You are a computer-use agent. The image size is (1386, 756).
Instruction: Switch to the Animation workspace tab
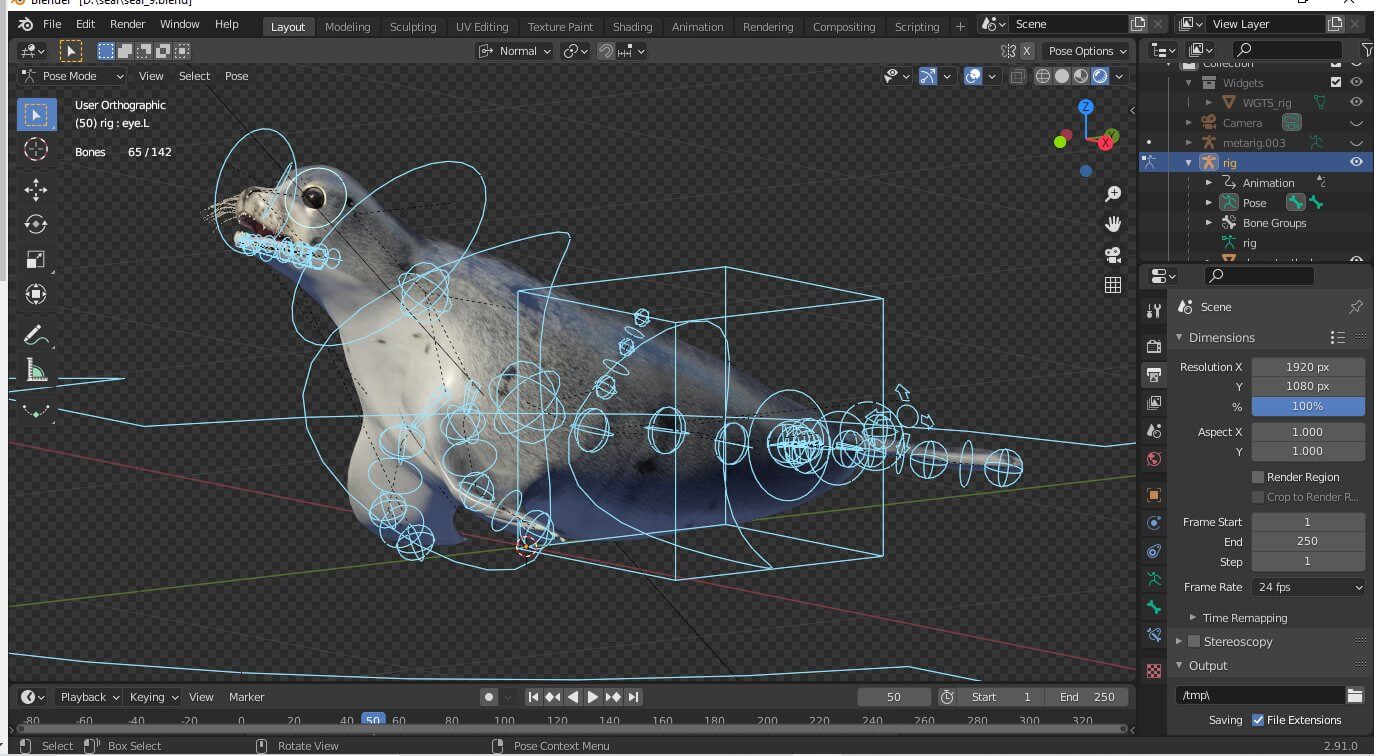point(697,27)
